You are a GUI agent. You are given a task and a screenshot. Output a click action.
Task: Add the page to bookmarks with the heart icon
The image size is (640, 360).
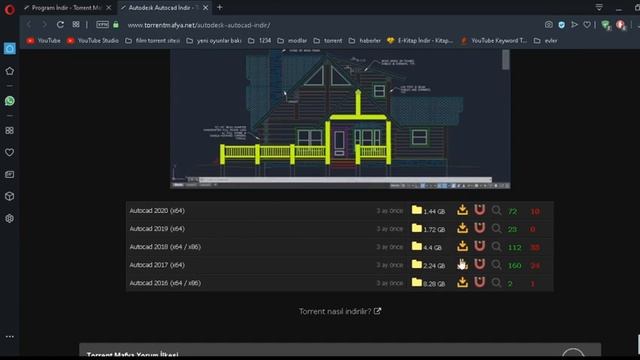point(587,25)
